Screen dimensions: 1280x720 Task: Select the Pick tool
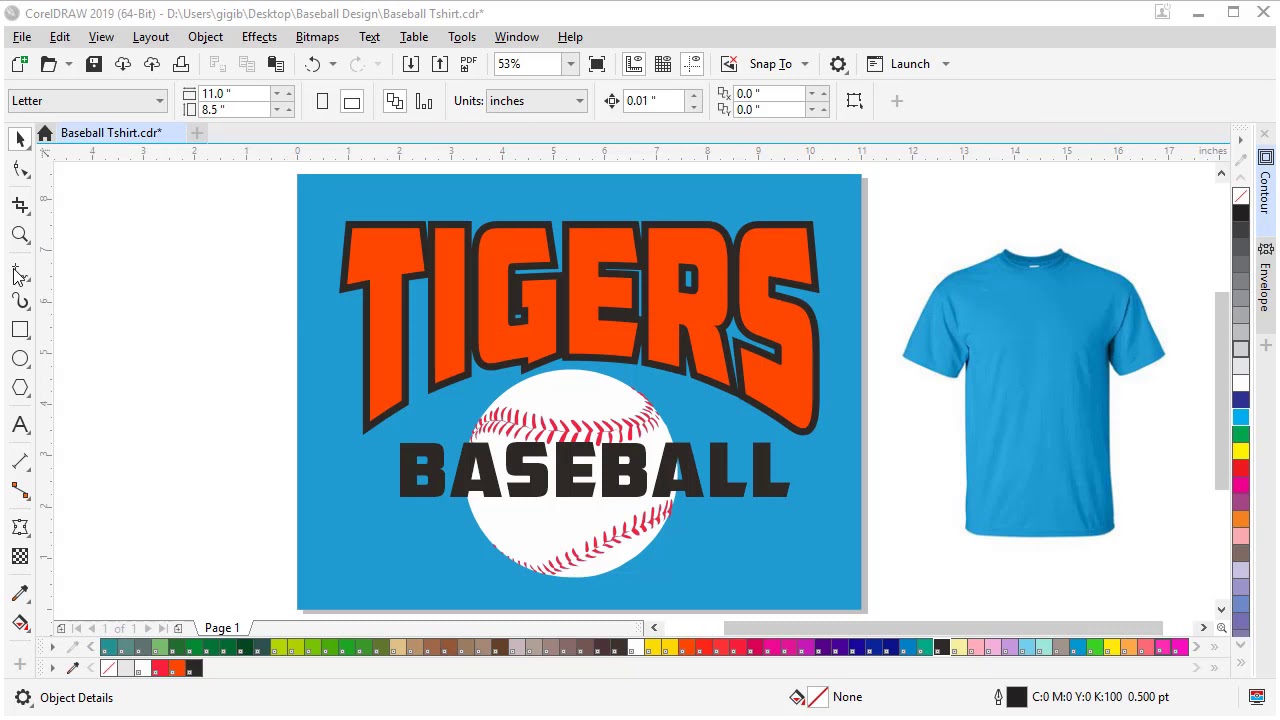20,140
